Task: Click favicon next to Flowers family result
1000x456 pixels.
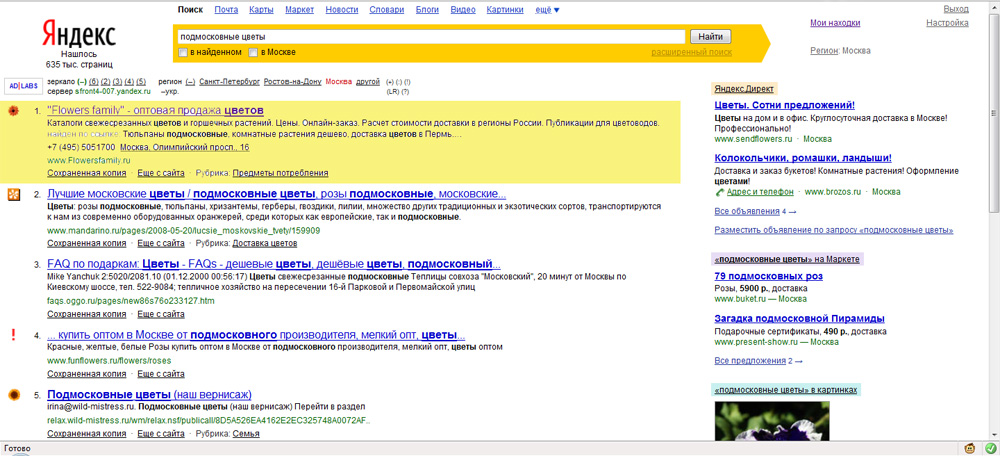Action: pyautogui.click(x=13, y=111)
